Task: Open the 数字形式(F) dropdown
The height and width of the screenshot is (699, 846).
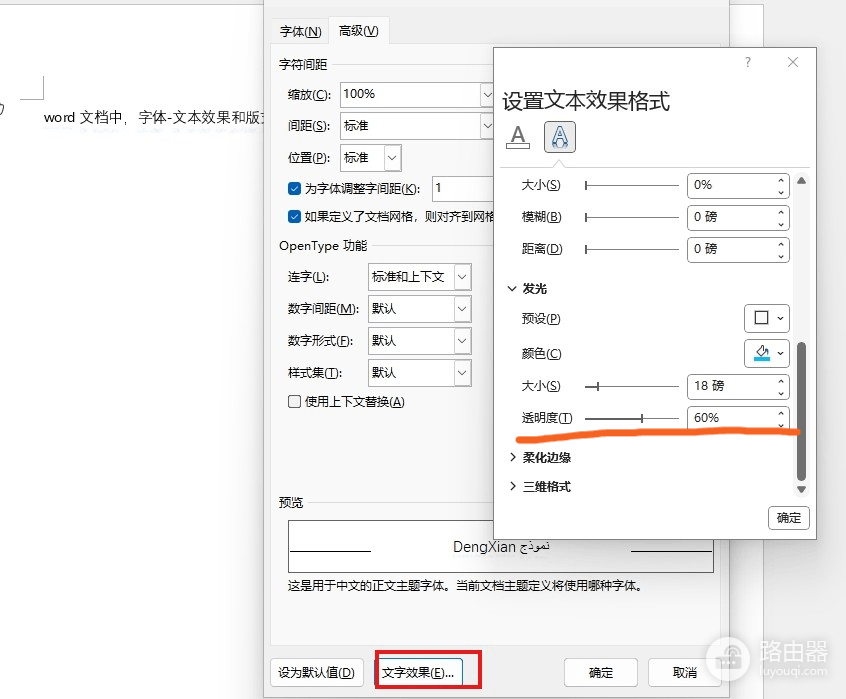Action: pyautogui.click(x=462, y=341)
